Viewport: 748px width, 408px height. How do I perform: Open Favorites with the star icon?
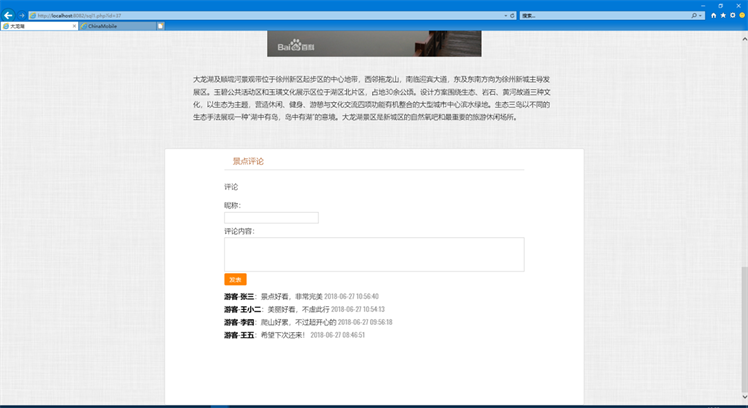pyautogui.click(x=721, y=16)
